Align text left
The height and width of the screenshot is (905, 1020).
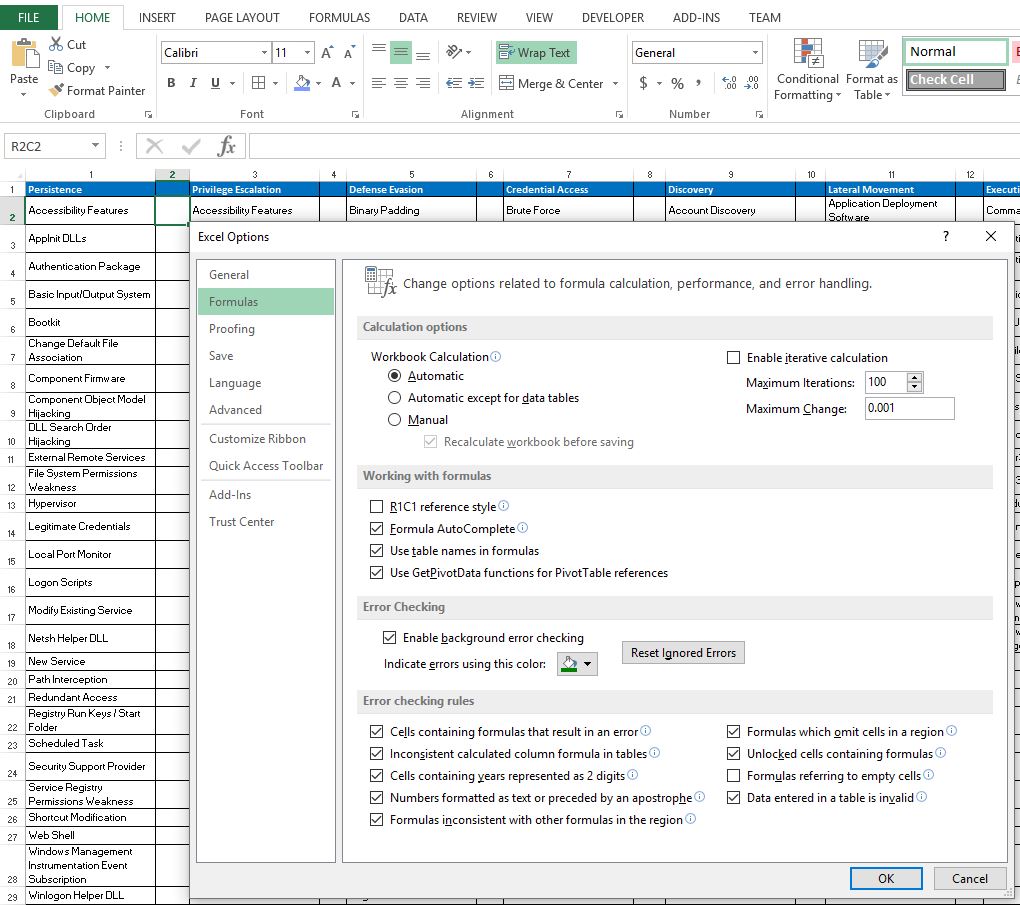[x=379, y=83]
